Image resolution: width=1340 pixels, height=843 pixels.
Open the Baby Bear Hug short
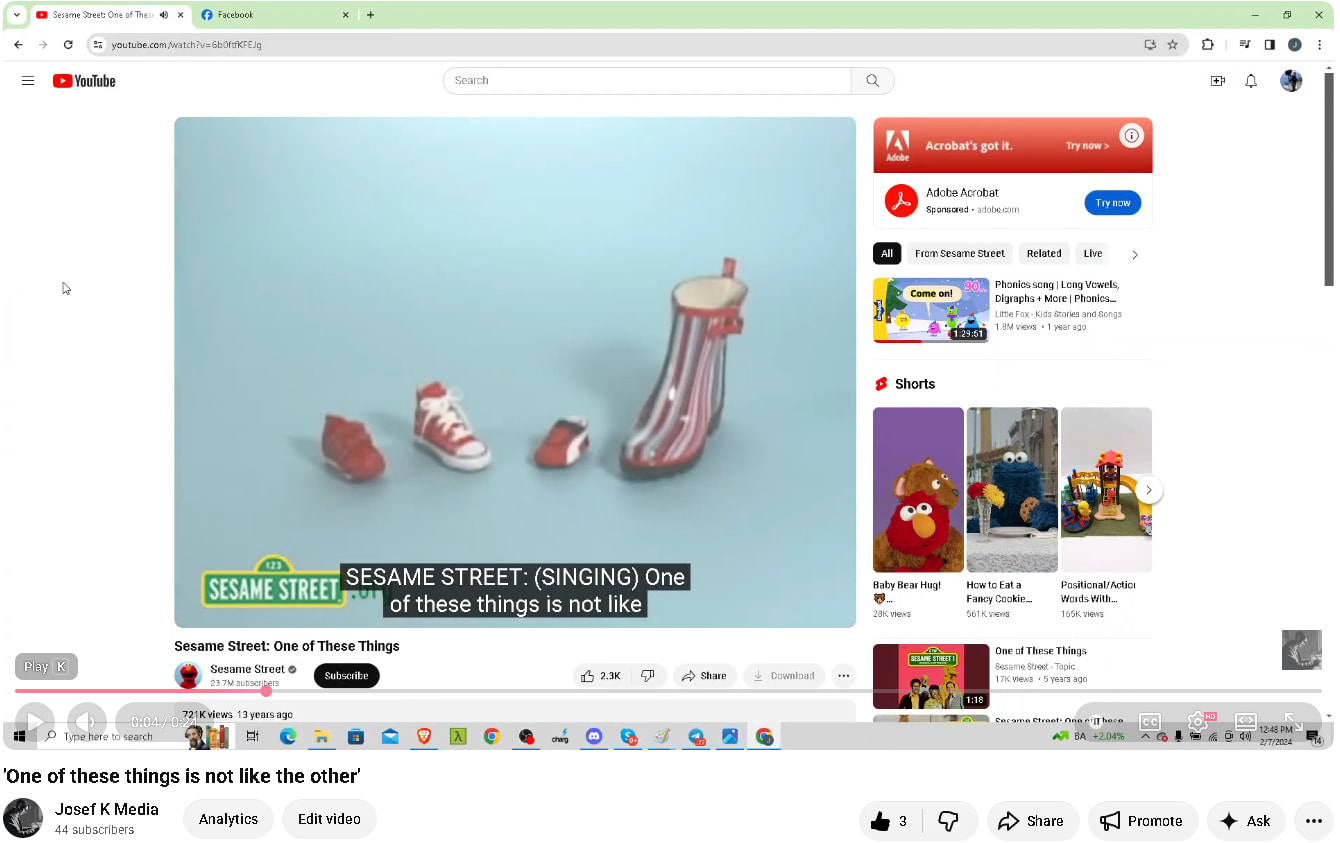click(918, 490)
